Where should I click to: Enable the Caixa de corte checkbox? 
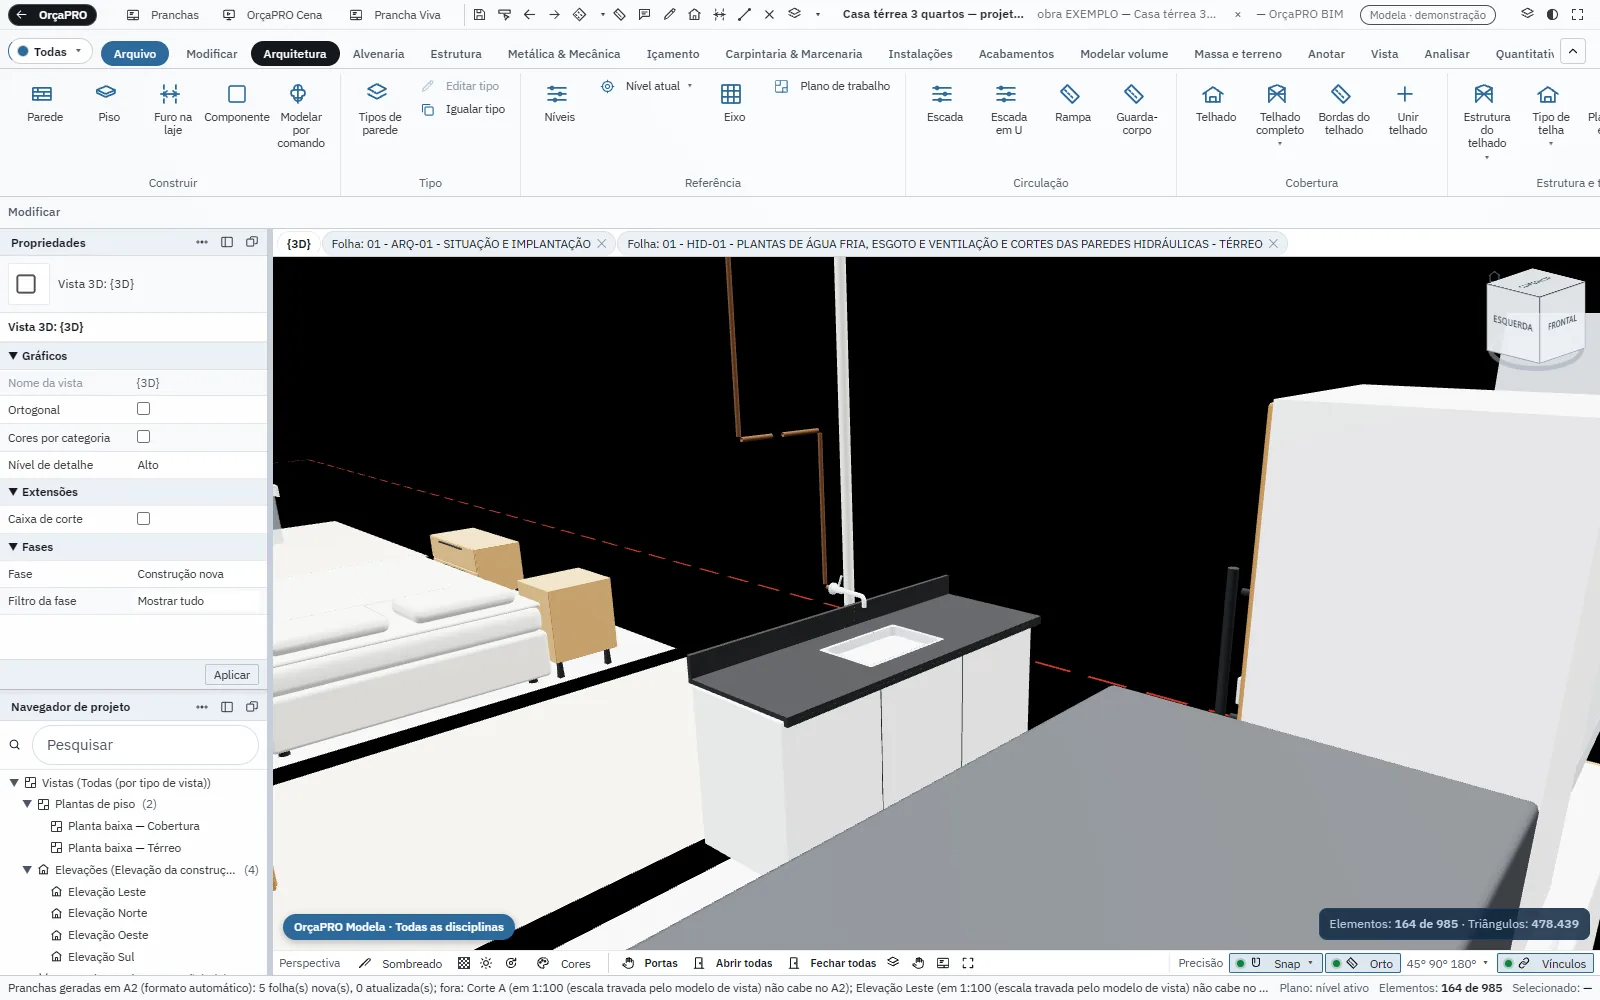(143, 519)
